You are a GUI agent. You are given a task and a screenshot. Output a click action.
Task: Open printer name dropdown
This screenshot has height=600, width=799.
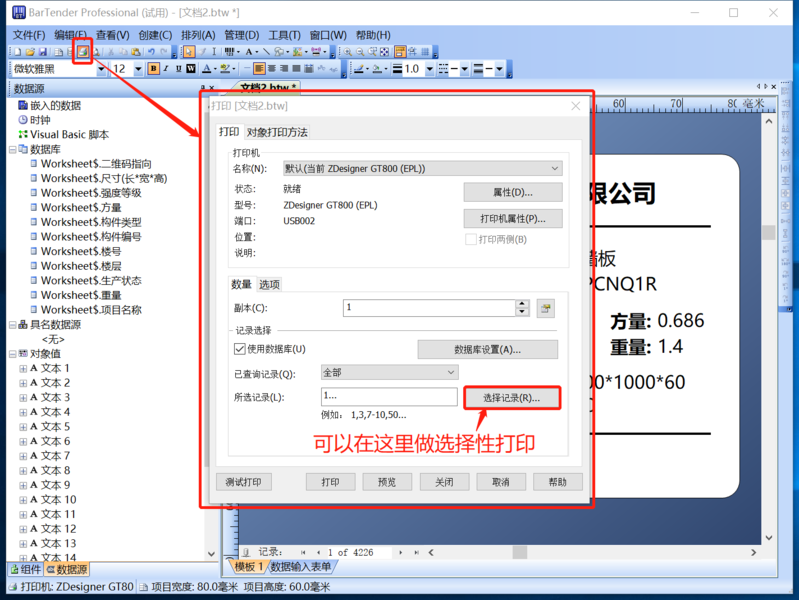click(554, 169)
